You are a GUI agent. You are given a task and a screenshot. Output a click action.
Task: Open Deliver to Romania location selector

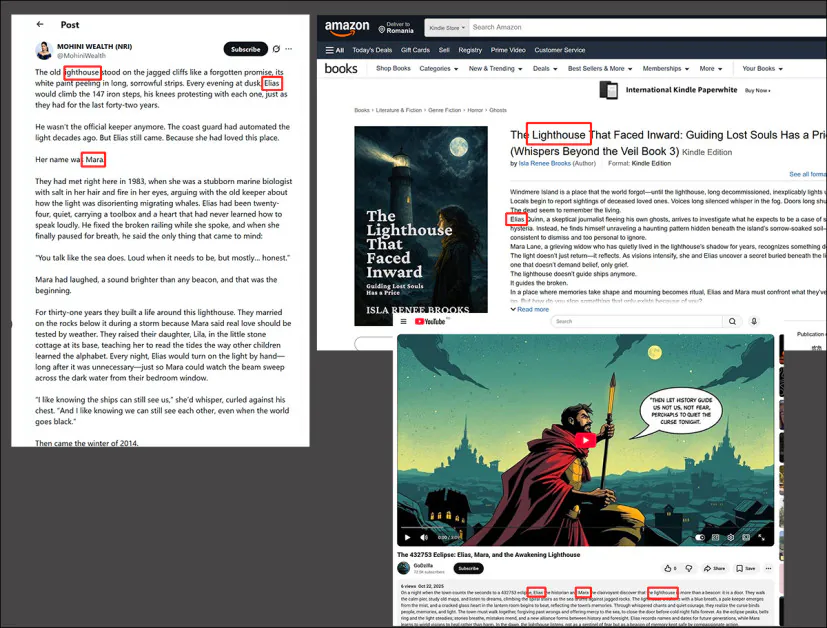tap(396, 28)
